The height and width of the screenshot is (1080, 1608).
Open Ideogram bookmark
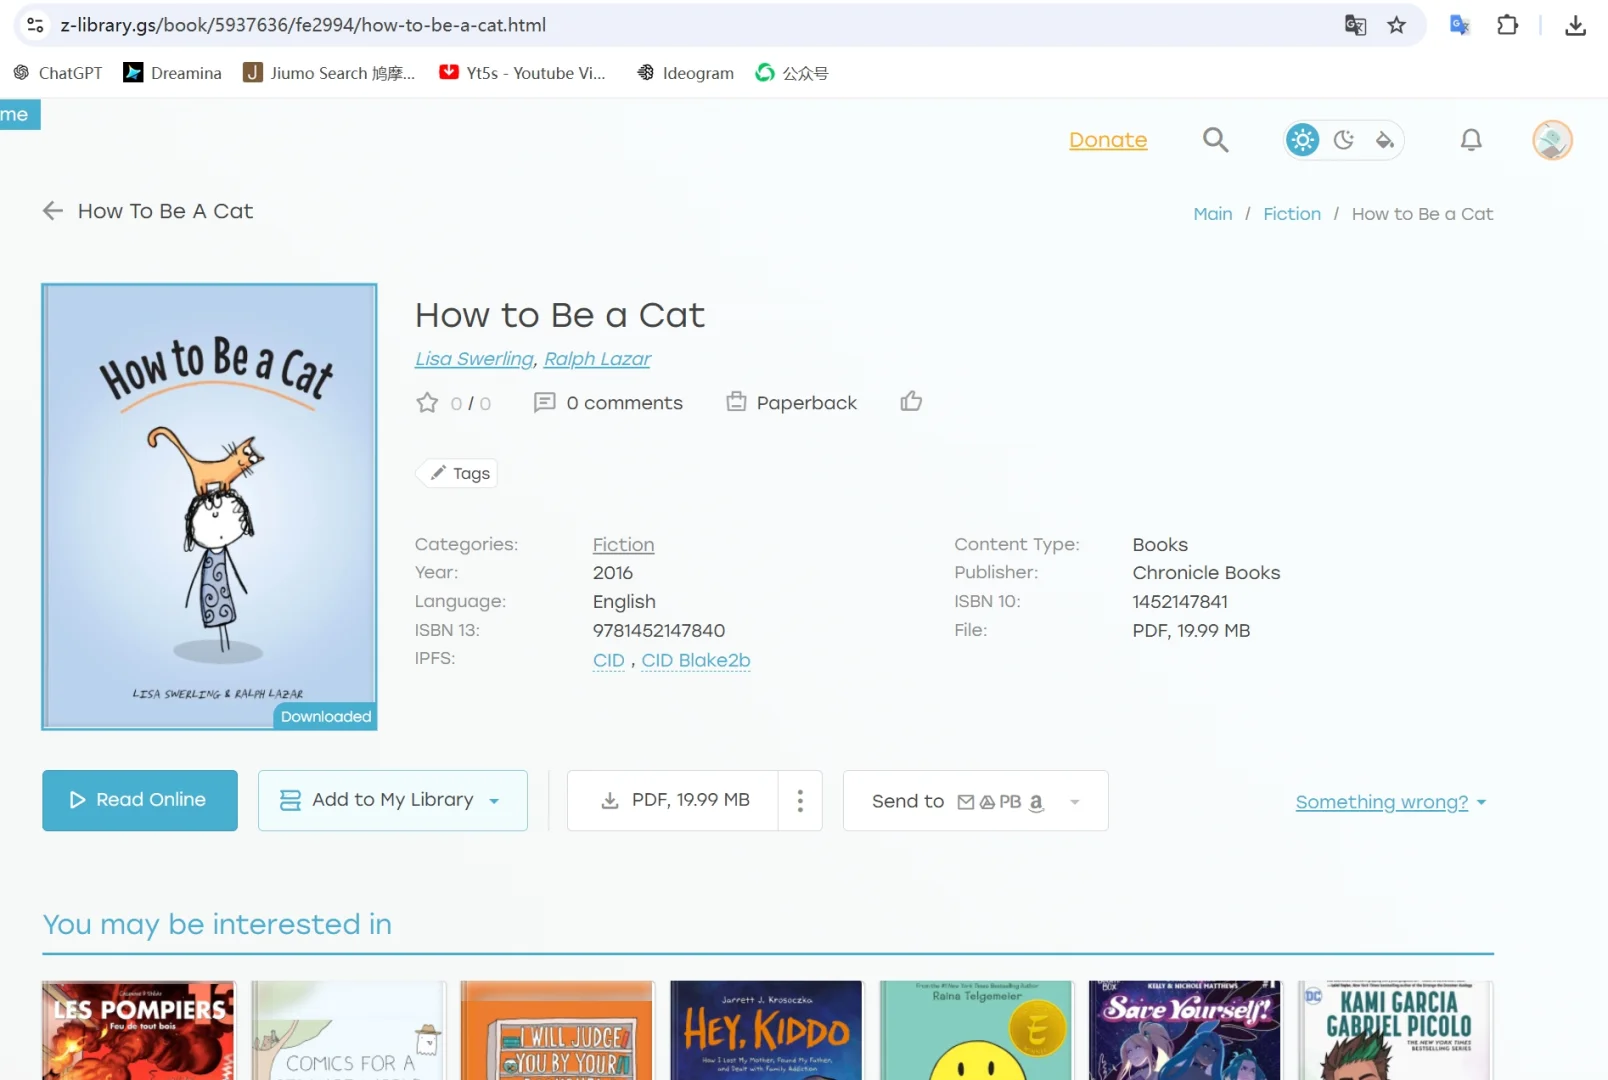685,73
